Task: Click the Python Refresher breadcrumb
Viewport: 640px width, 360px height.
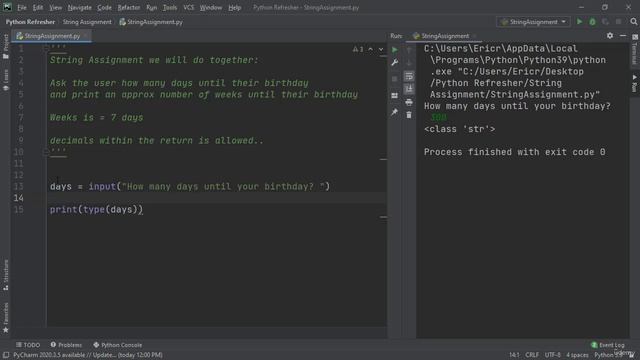Action: 30,22
